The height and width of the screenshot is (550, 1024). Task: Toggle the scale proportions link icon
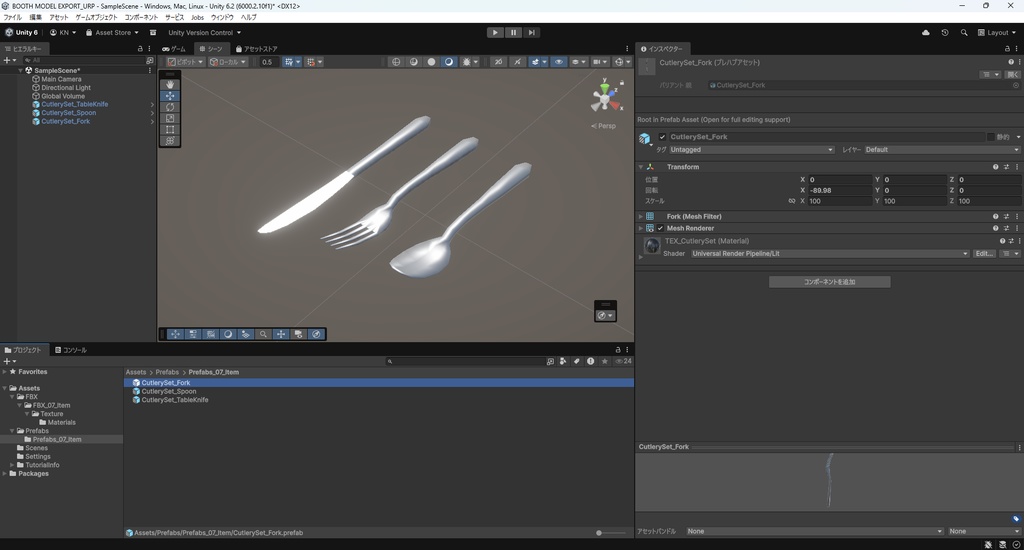click(792, 201)
